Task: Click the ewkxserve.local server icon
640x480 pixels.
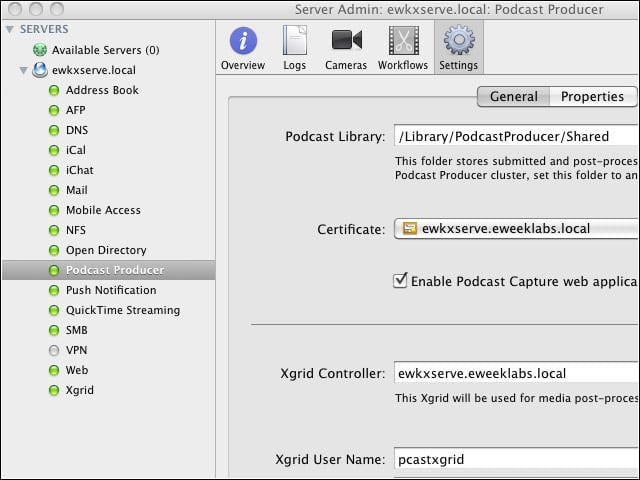Action: click(40, 70)
